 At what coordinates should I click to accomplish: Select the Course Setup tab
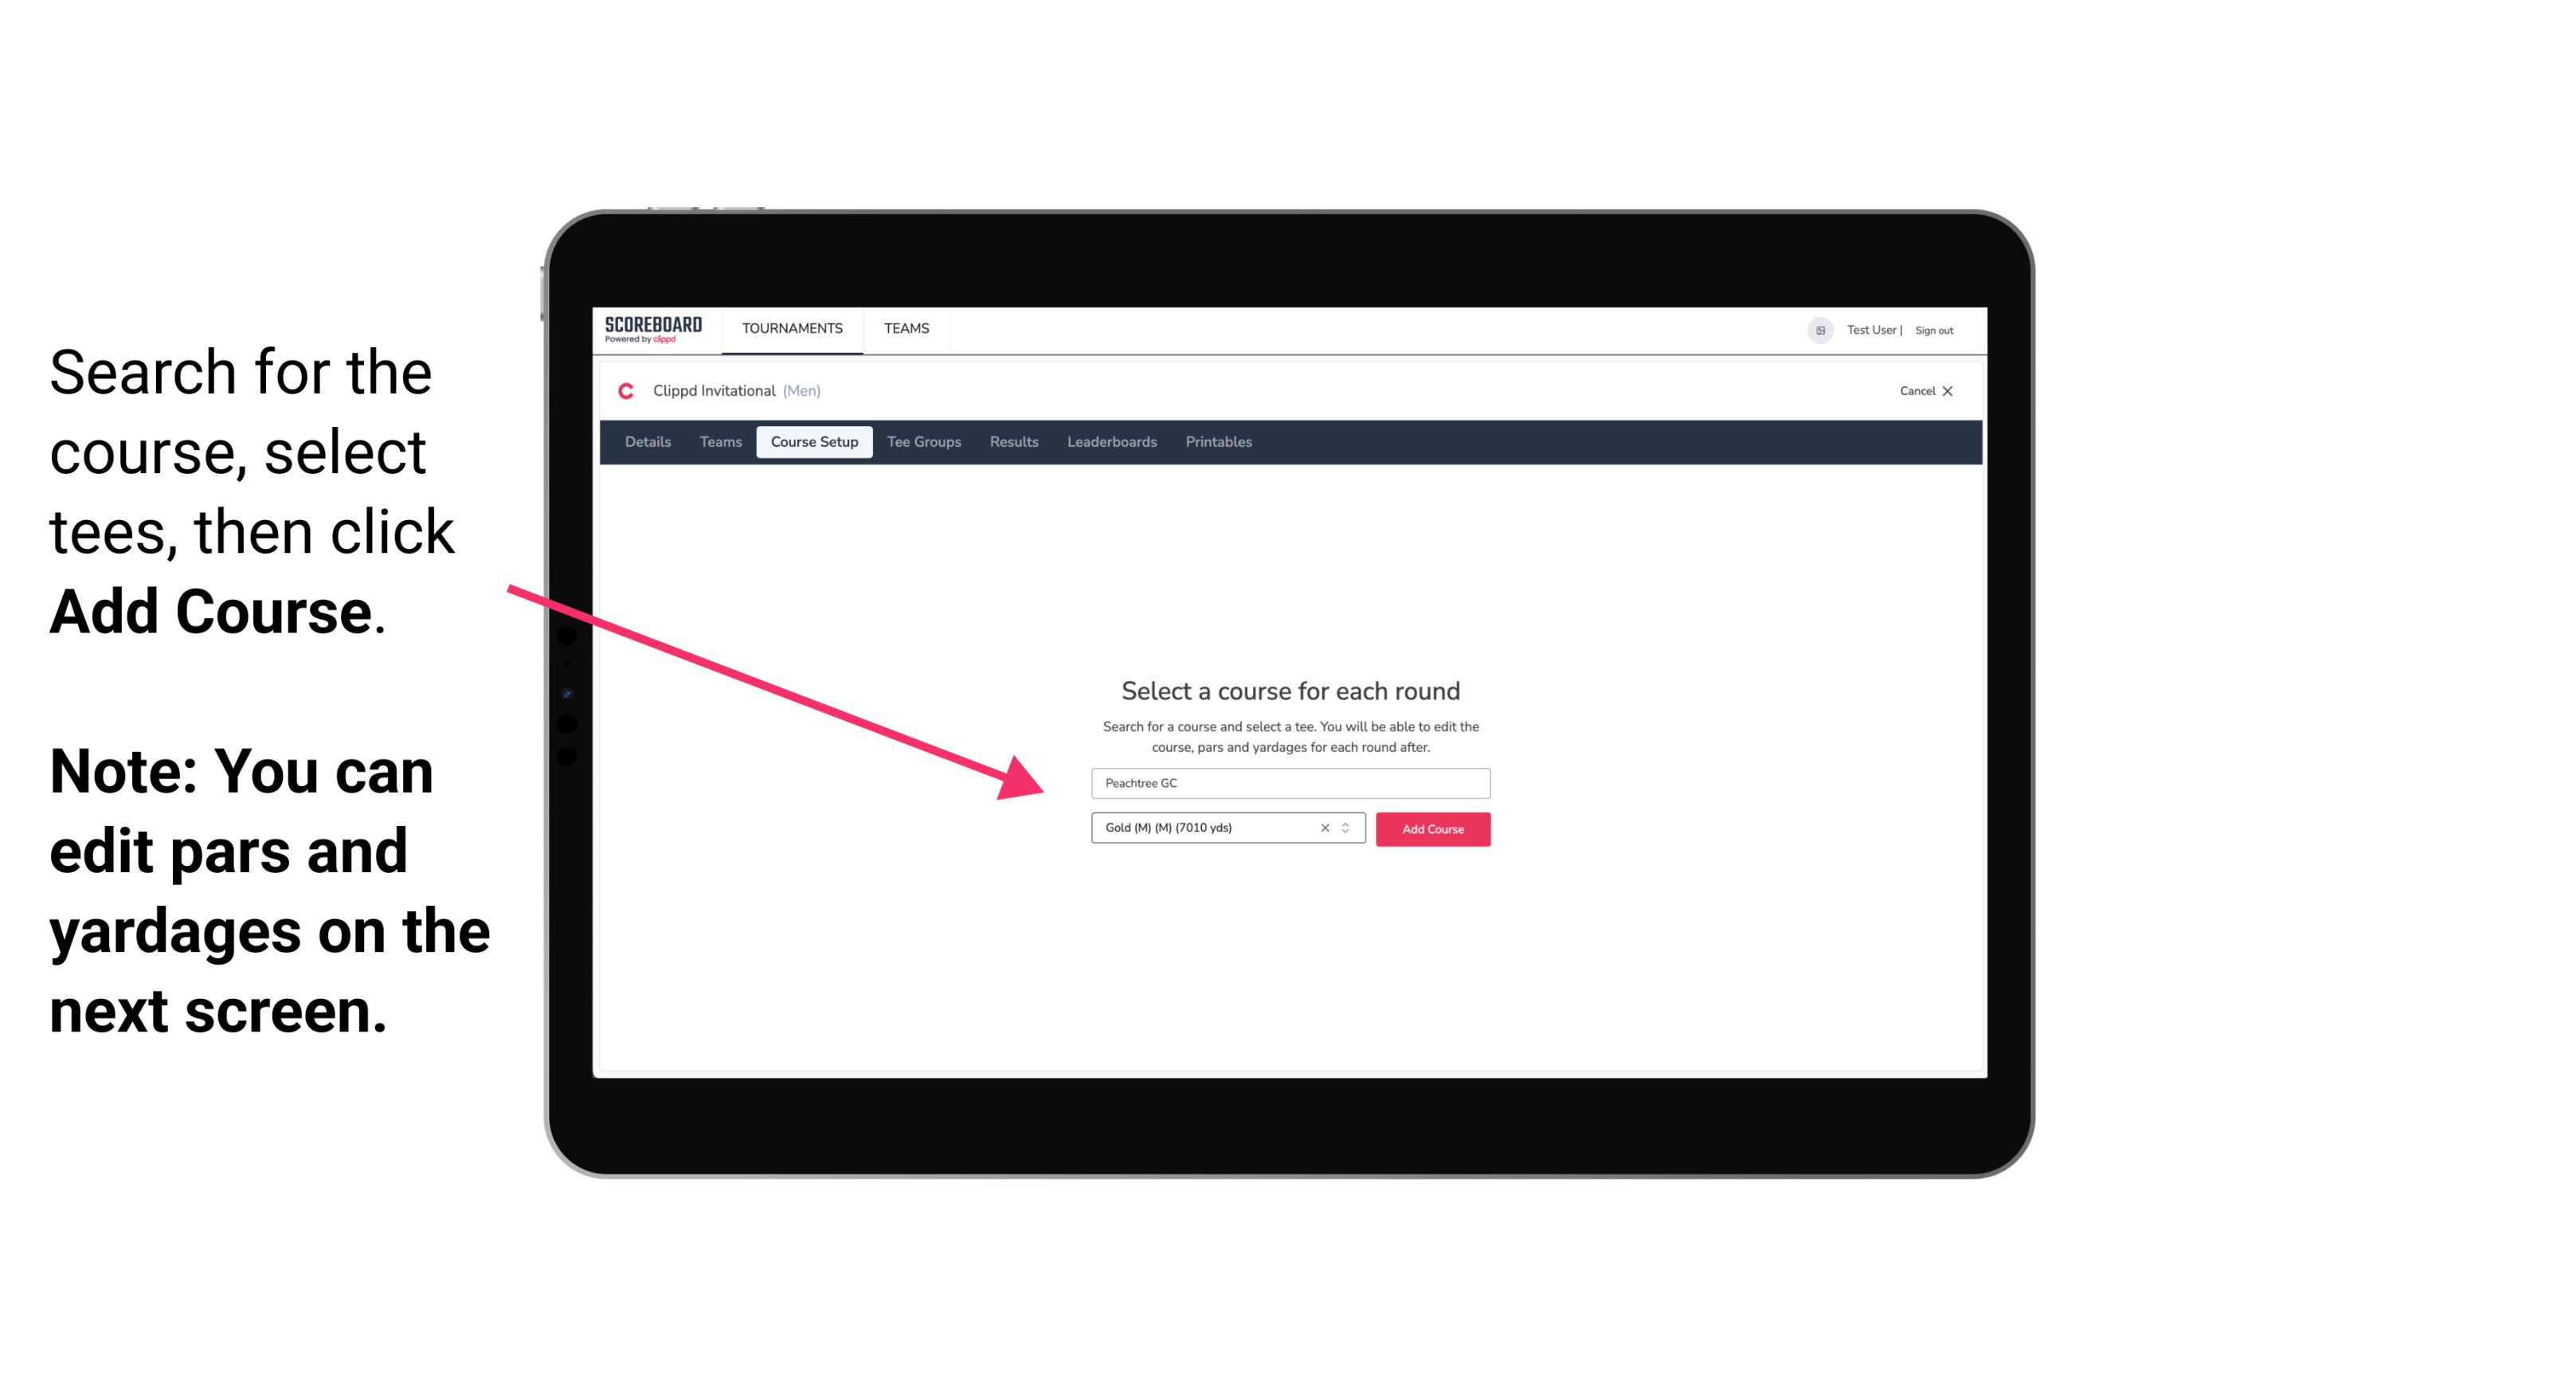coord(814,442)
